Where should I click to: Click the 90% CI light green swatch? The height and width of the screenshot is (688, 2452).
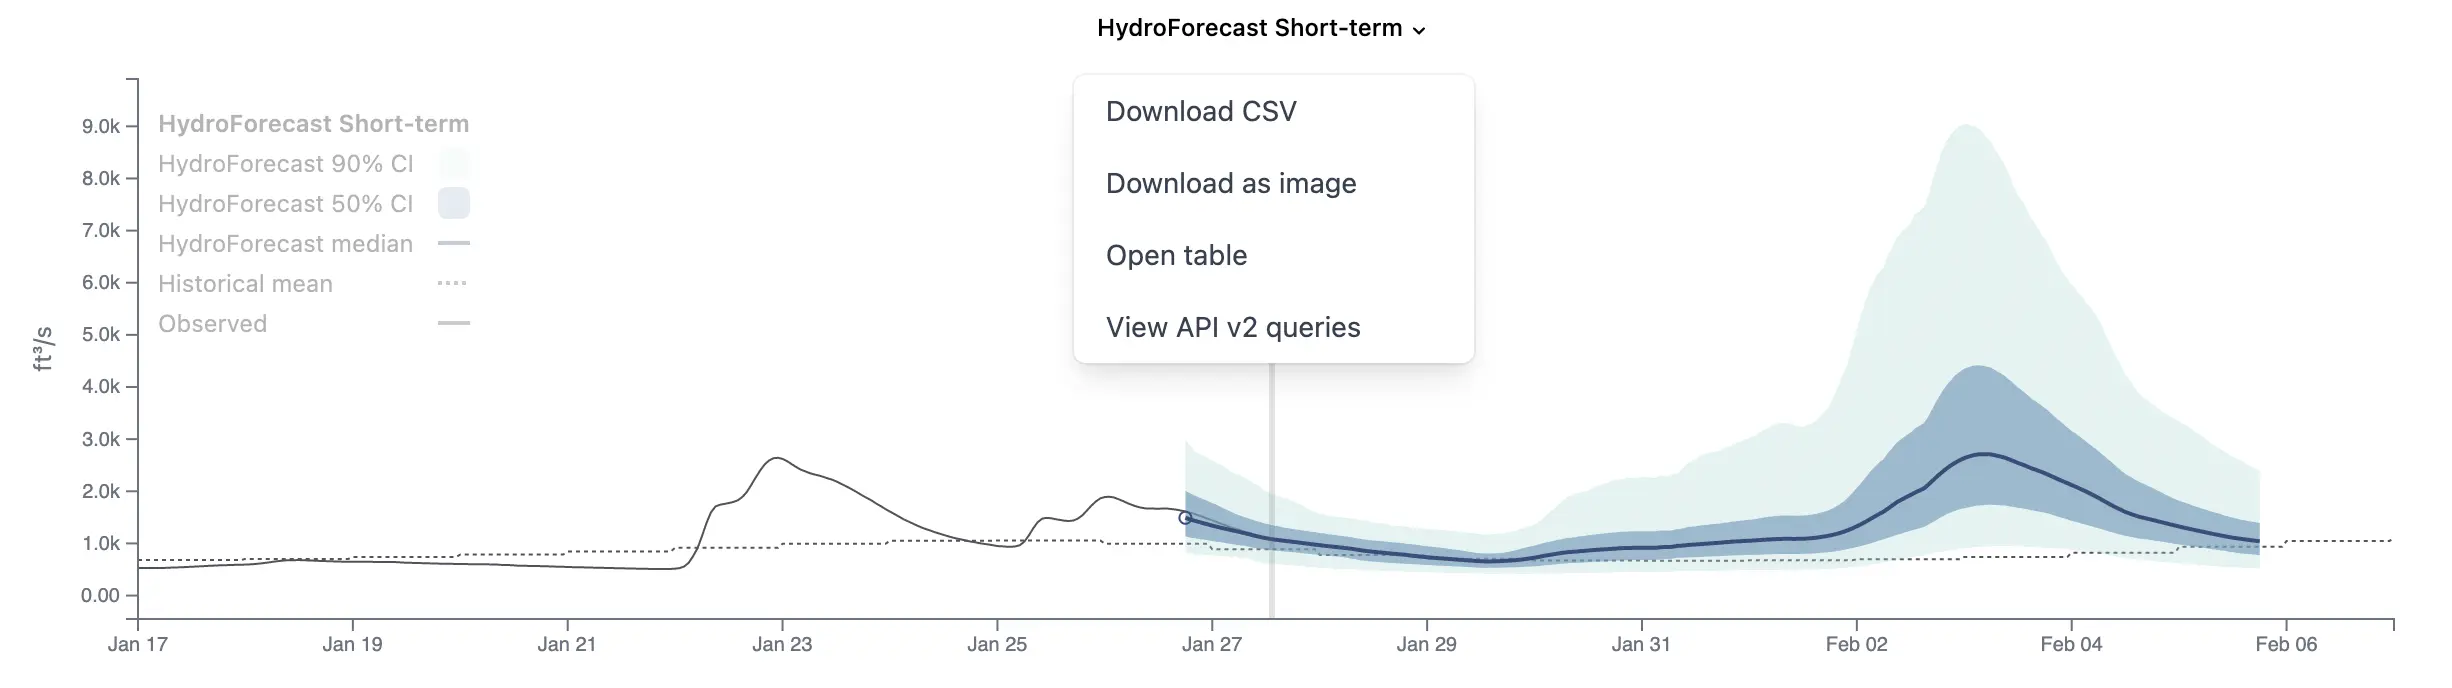tap(454, 163)
